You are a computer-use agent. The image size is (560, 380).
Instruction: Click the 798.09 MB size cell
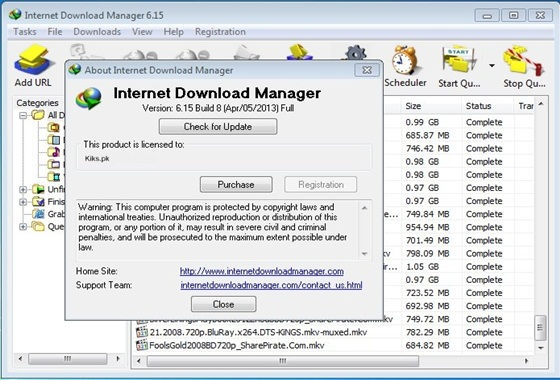(427, 254)
